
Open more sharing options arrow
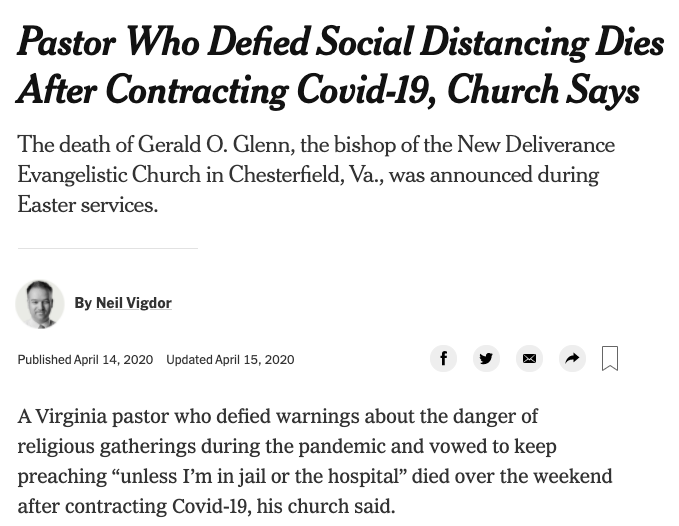click(572, 358)
